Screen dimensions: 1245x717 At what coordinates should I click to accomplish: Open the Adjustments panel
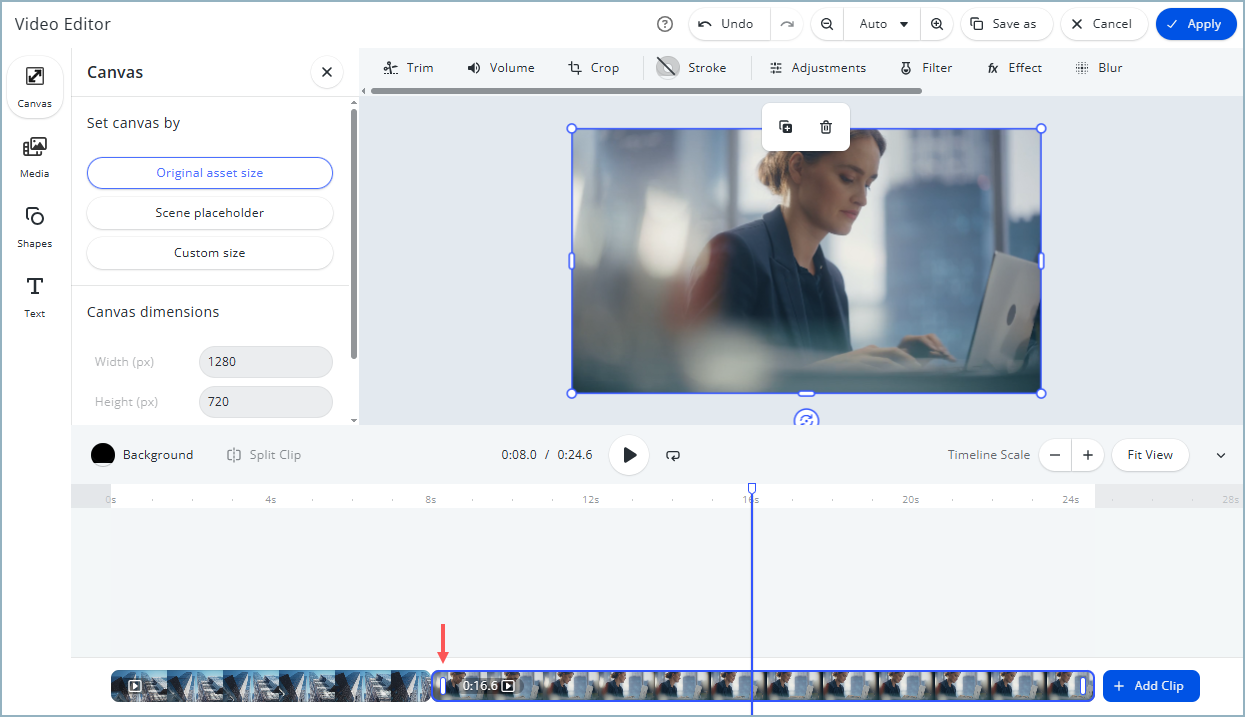click(x=818, y=67)
